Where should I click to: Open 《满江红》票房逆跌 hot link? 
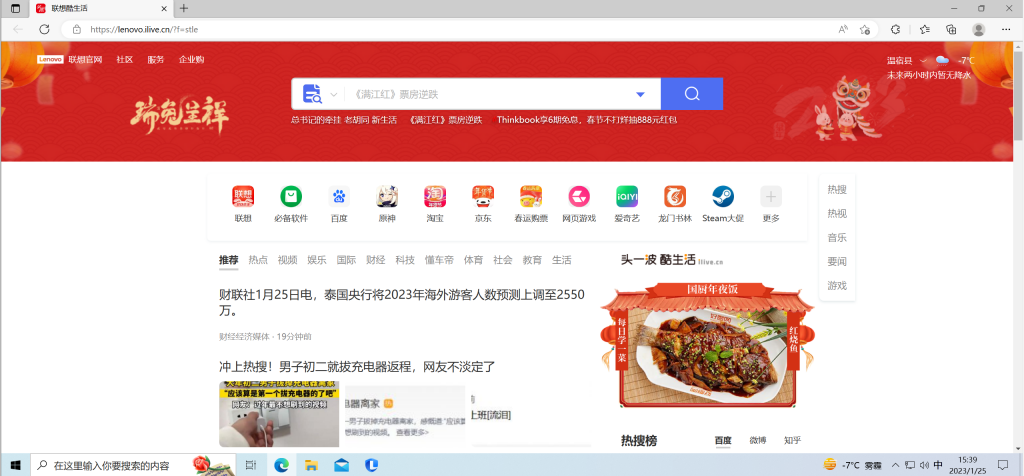point(444,120)
